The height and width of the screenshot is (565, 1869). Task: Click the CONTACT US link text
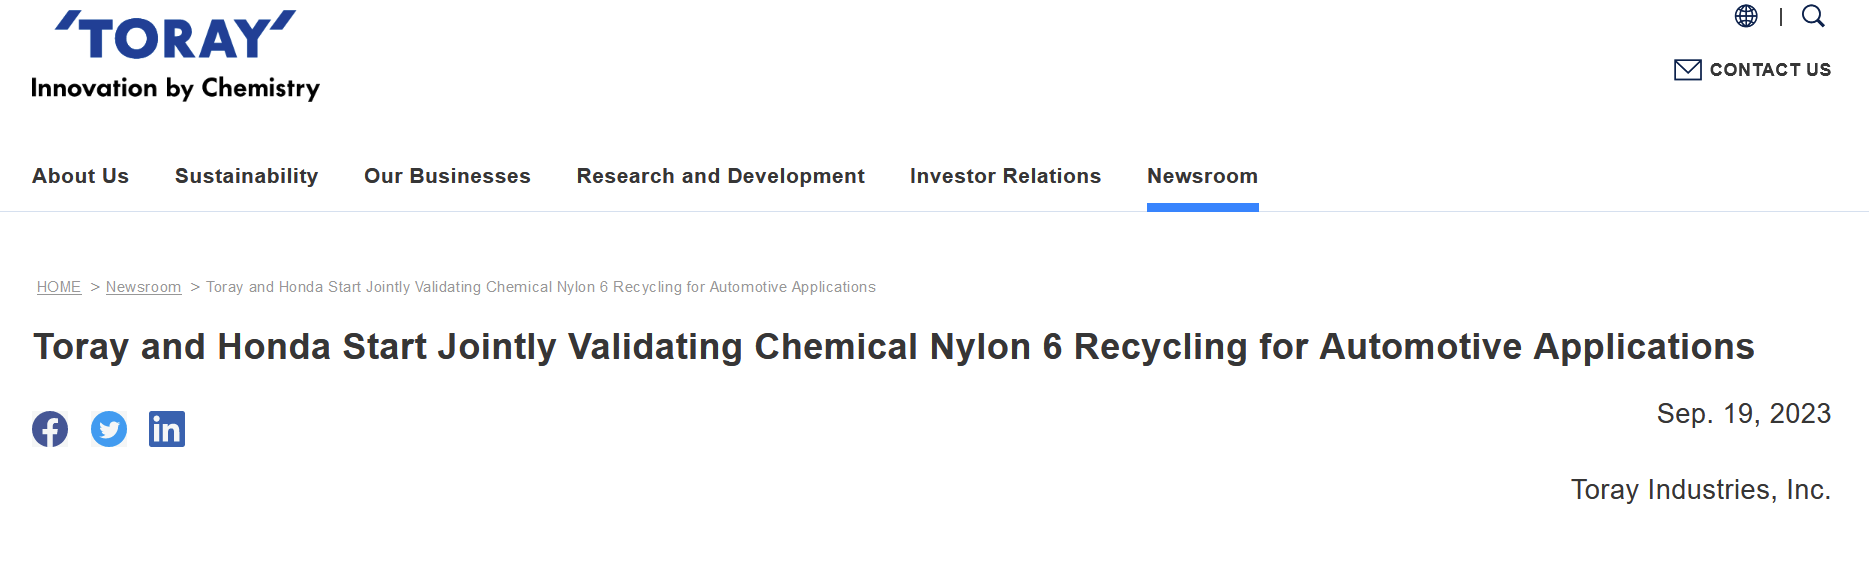point(1770,70)
